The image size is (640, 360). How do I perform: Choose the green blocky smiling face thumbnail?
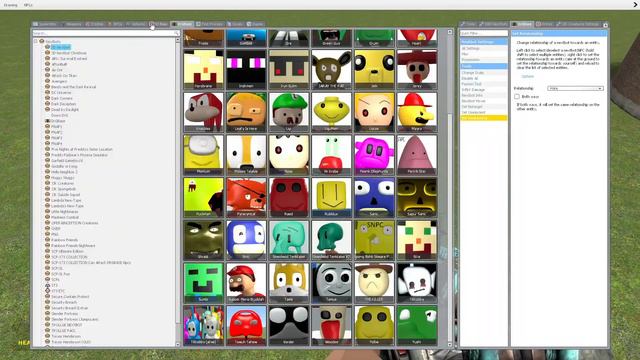(x=203, y=282)
